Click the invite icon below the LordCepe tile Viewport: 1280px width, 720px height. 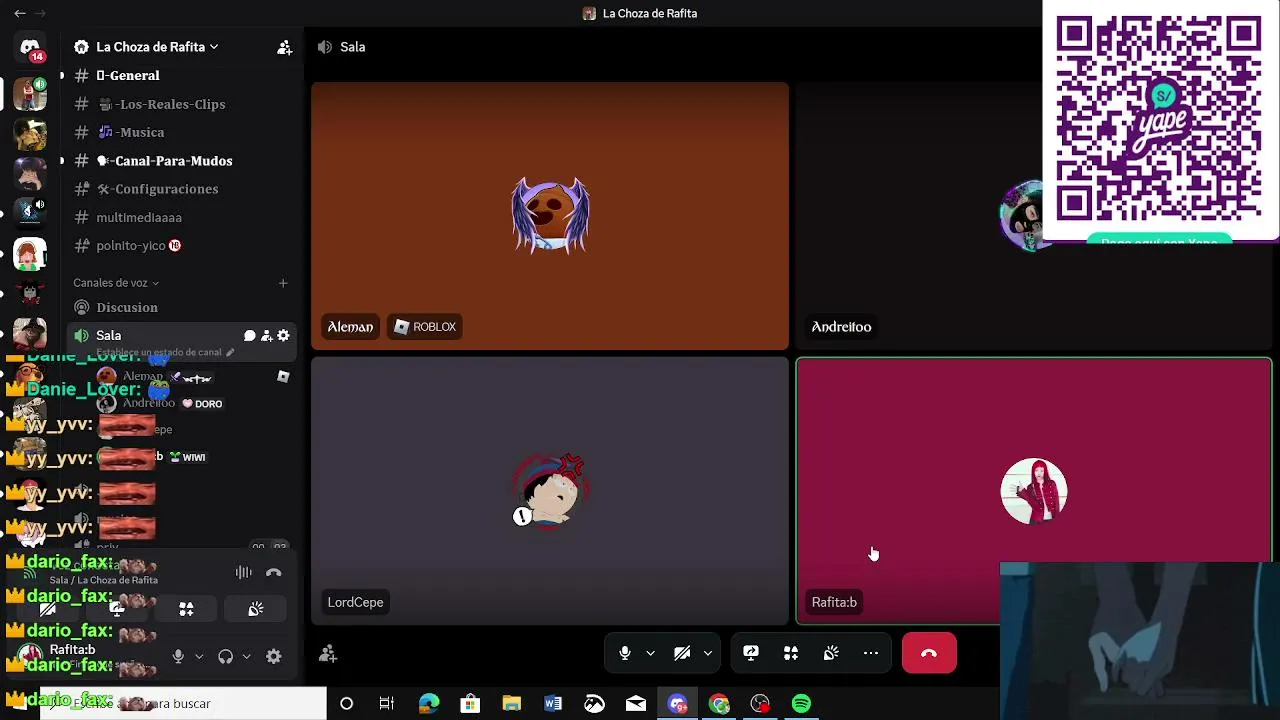coord(327,654)
